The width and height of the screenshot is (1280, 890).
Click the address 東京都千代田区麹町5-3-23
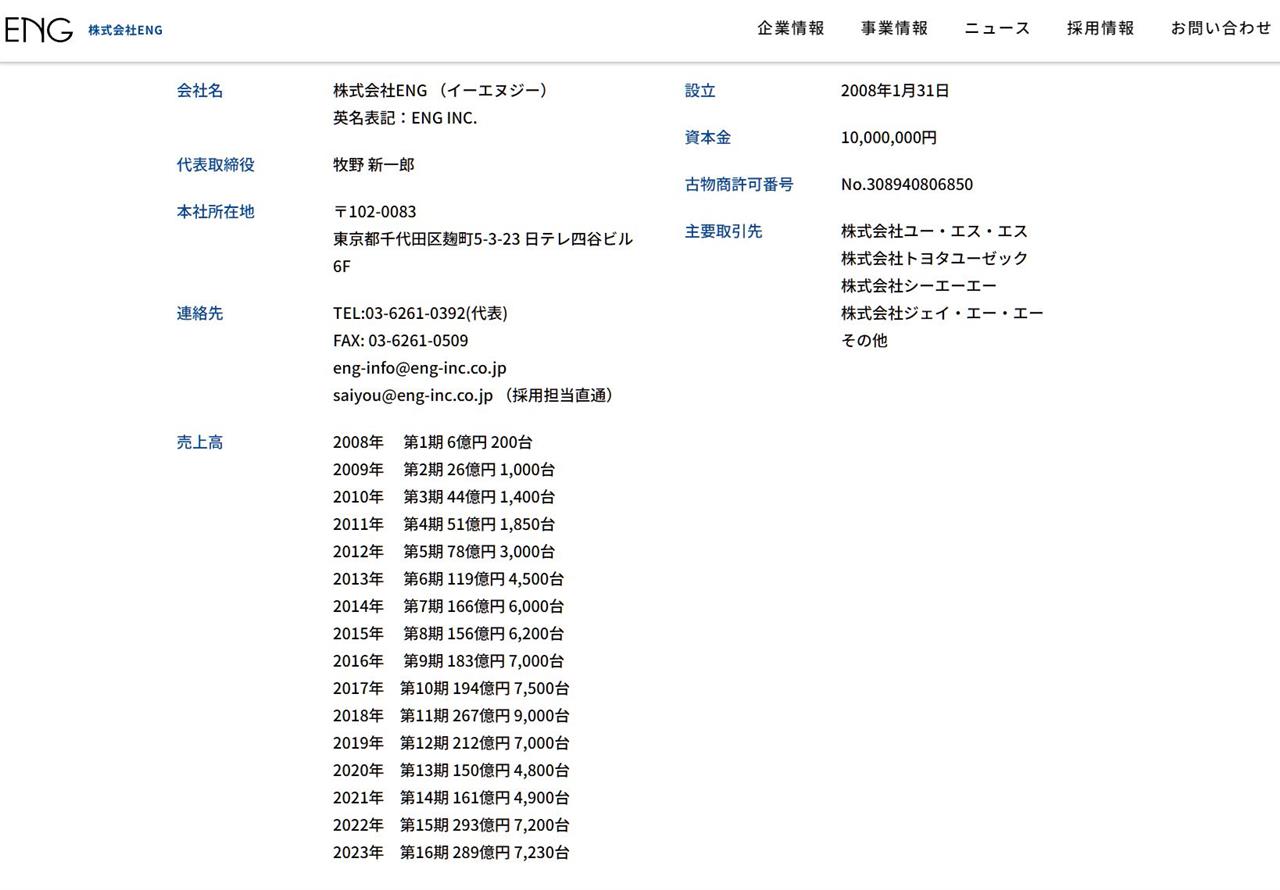pos(427,239)
